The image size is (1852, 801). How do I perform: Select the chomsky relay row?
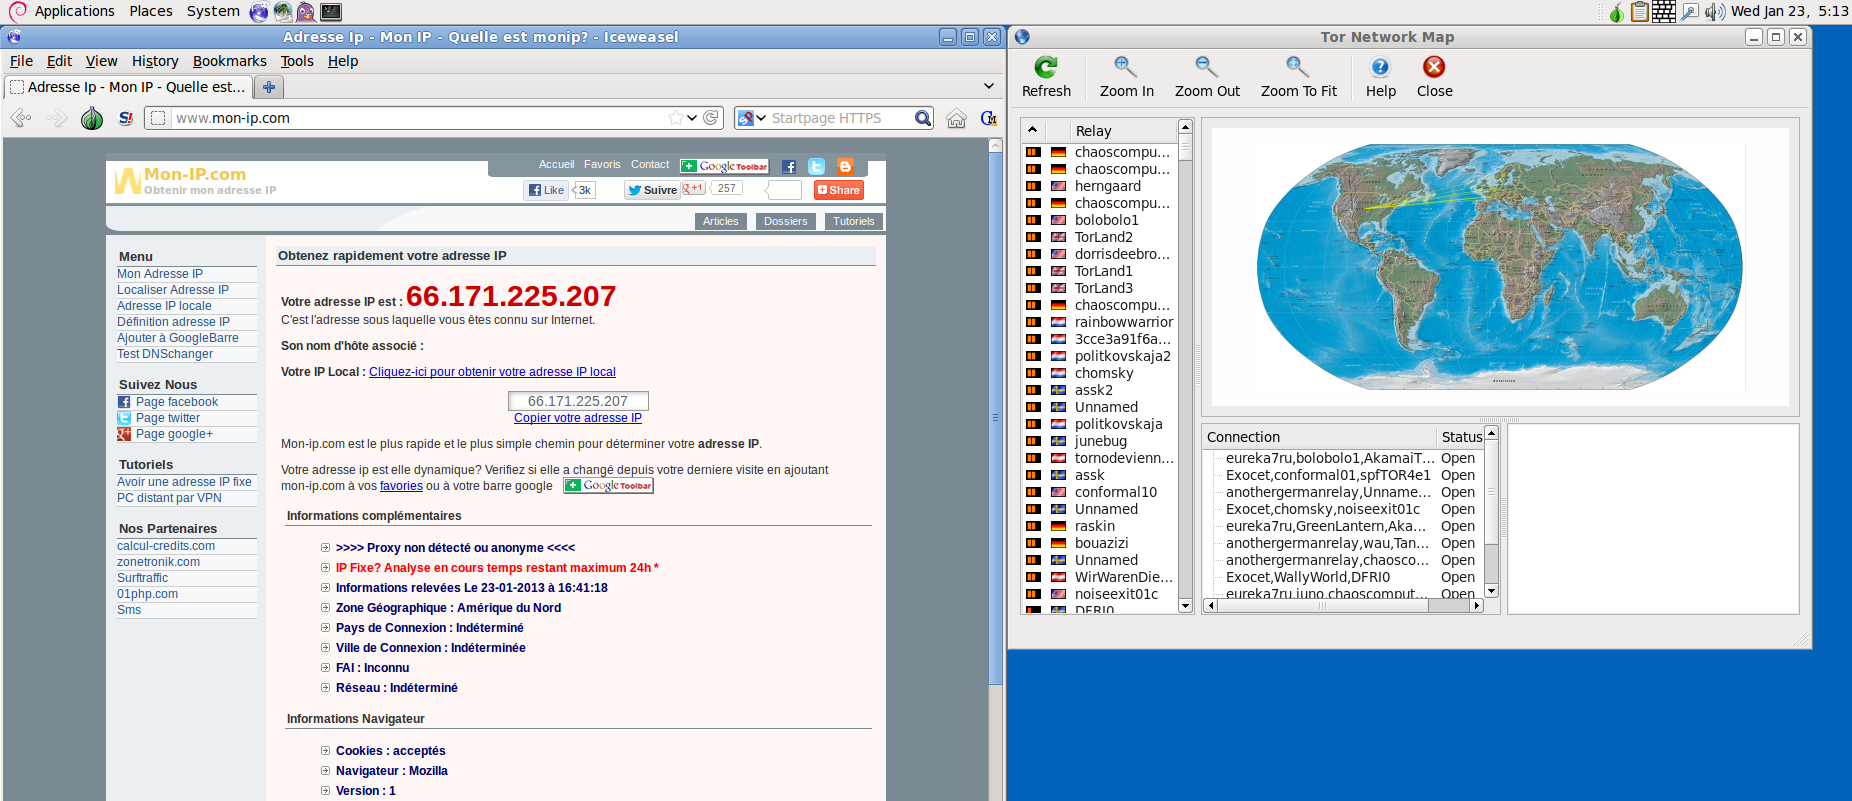[1100, 373]
